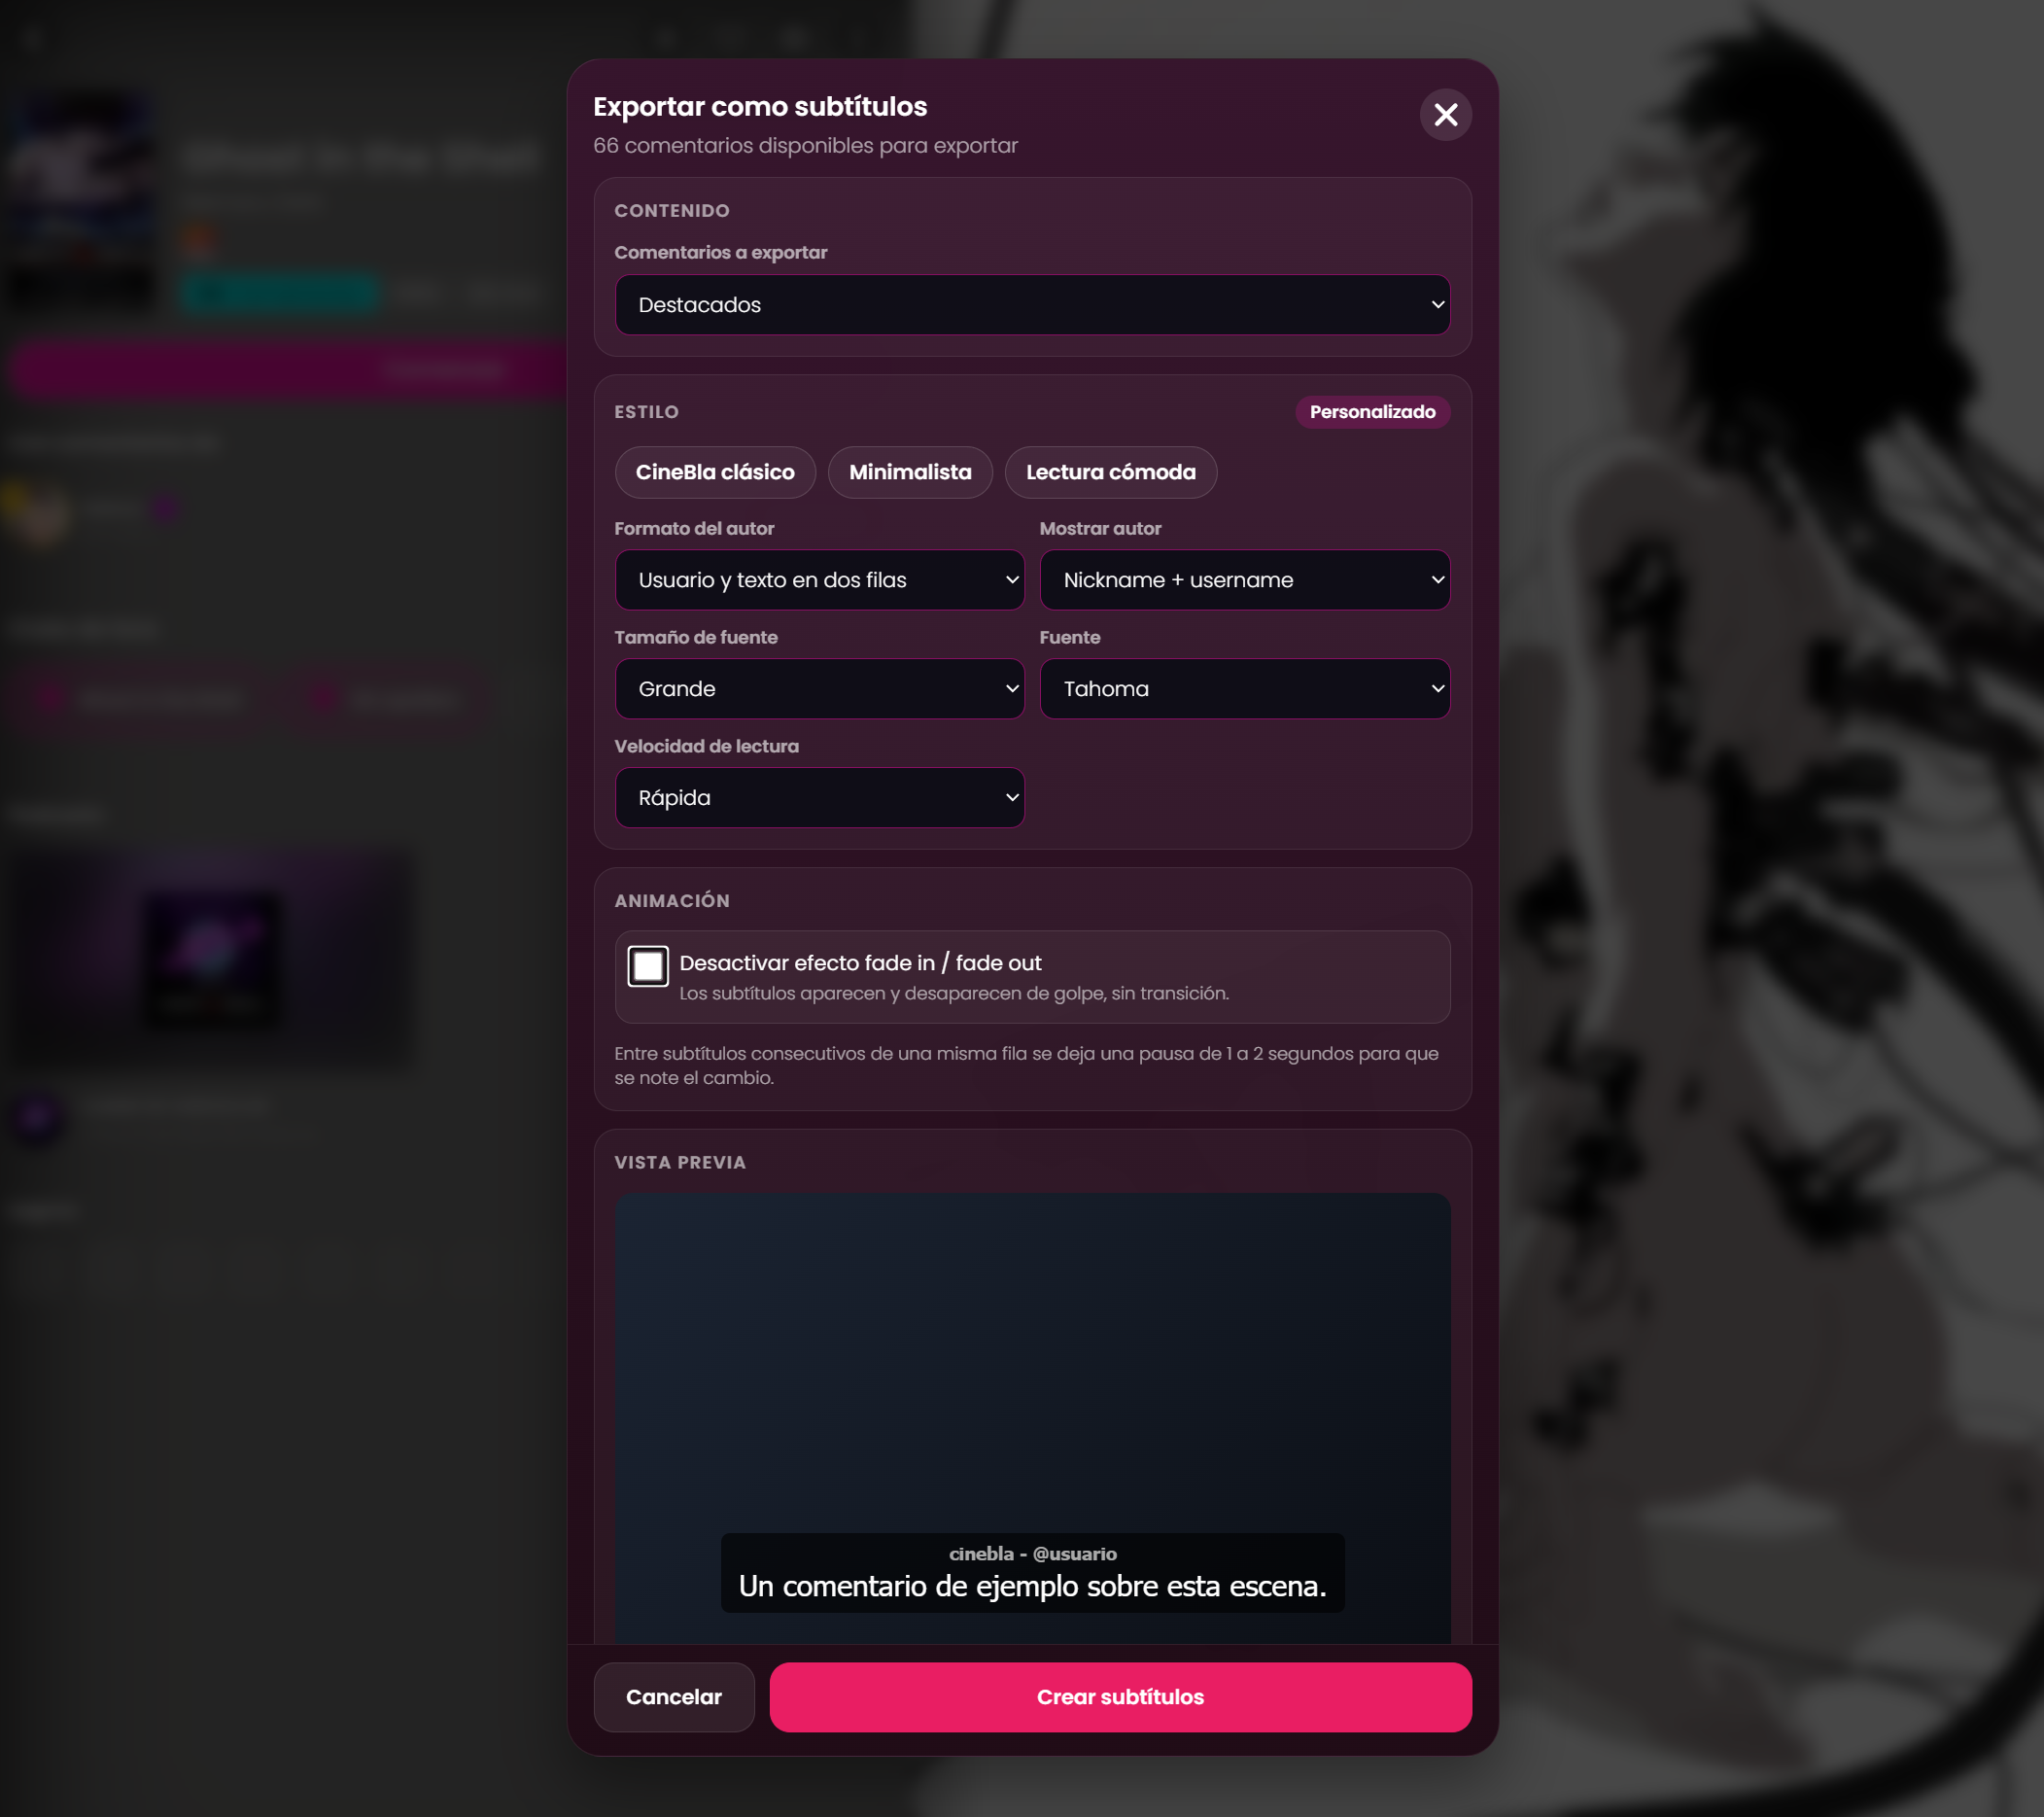Click the 'Los subtítulos aparecen y desaparecen' description

pos(954,994)
